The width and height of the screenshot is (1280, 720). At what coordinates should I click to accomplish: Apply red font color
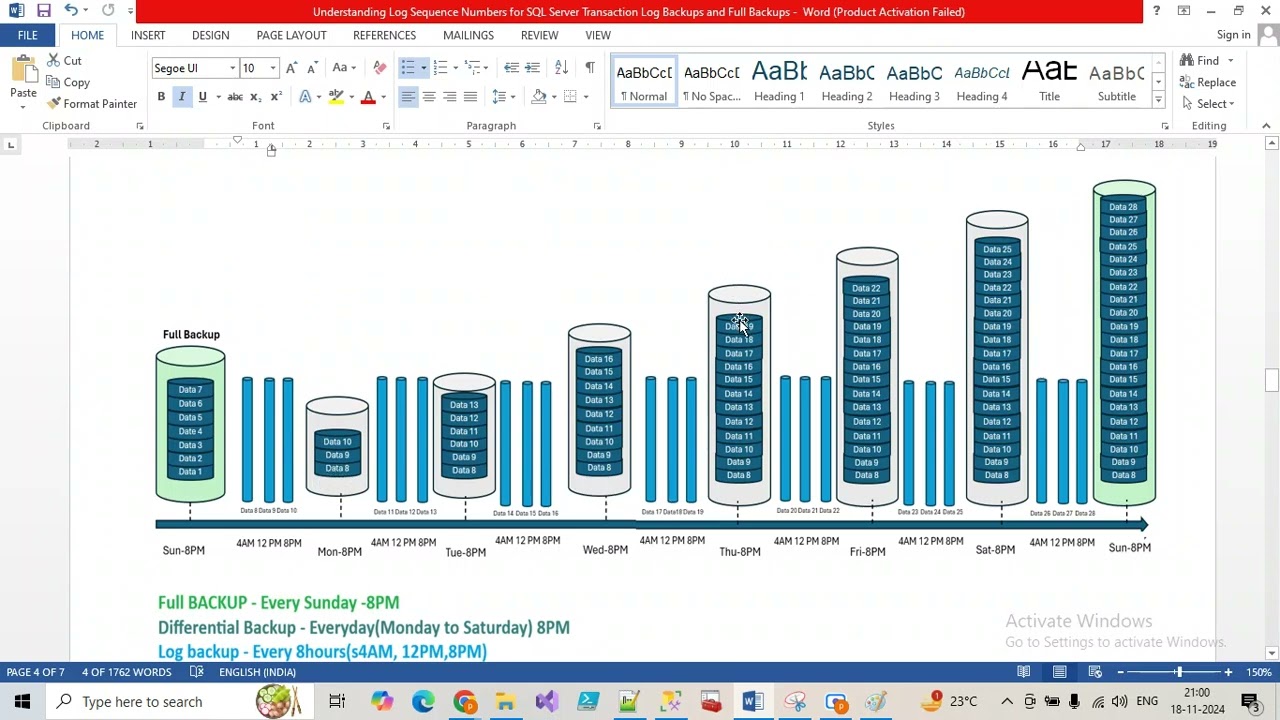(368, 97)
